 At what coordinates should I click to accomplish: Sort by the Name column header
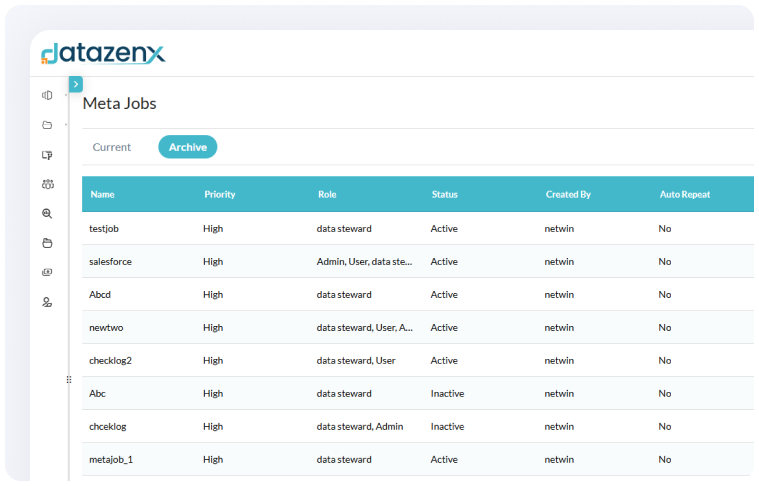point(102,194)
